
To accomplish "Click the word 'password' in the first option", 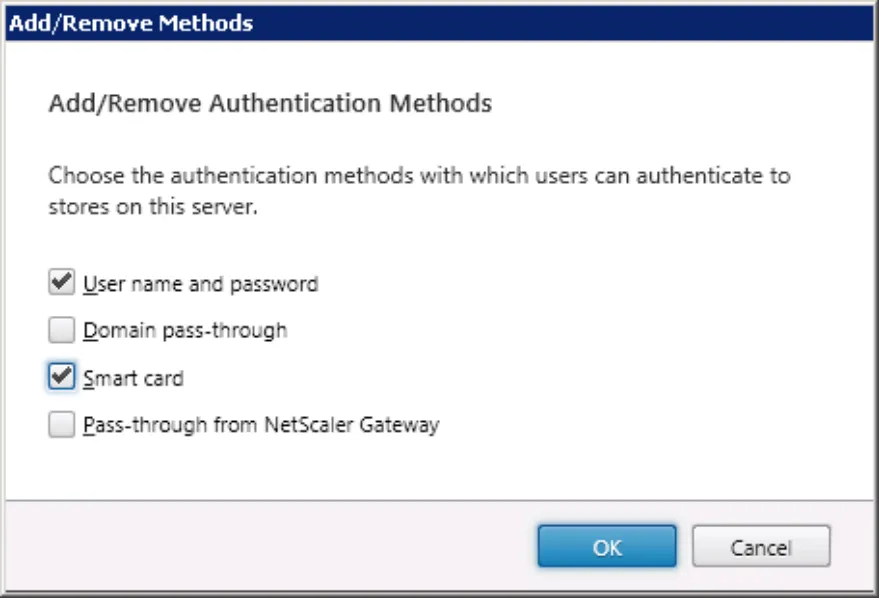I will click(274, 285).
